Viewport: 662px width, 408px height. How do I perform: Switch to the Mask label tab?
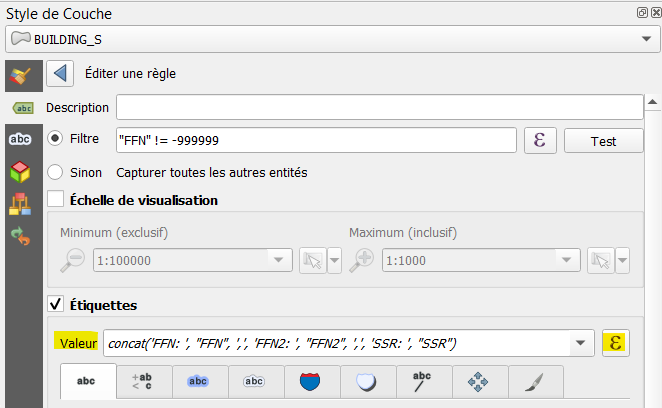[256, 382]
